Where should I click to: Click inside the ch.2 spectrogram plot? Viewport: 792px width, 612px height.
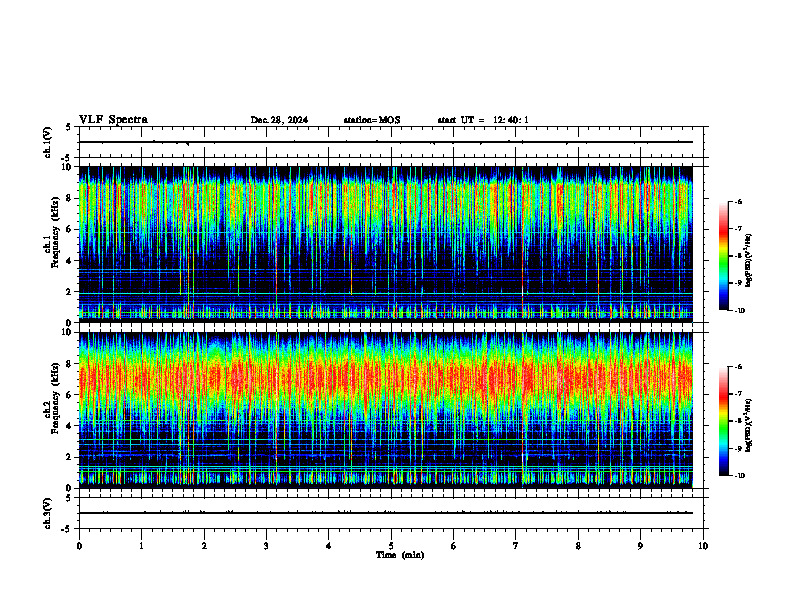pyautogui.click(x=386, y=410)
